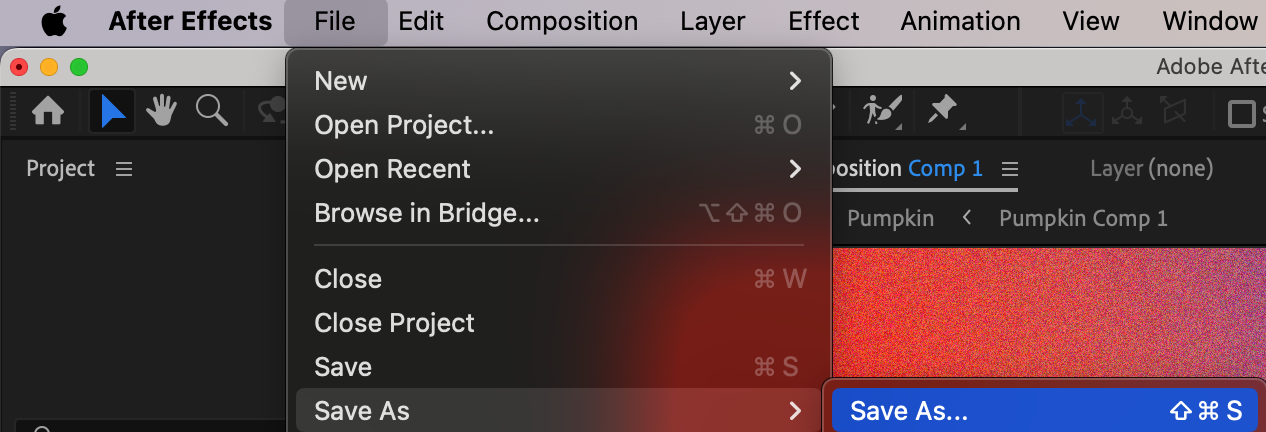Click the Pumpkin breadcrumb link
Viewport: 1266px width, 432px height.
click(x=890, y=218)
